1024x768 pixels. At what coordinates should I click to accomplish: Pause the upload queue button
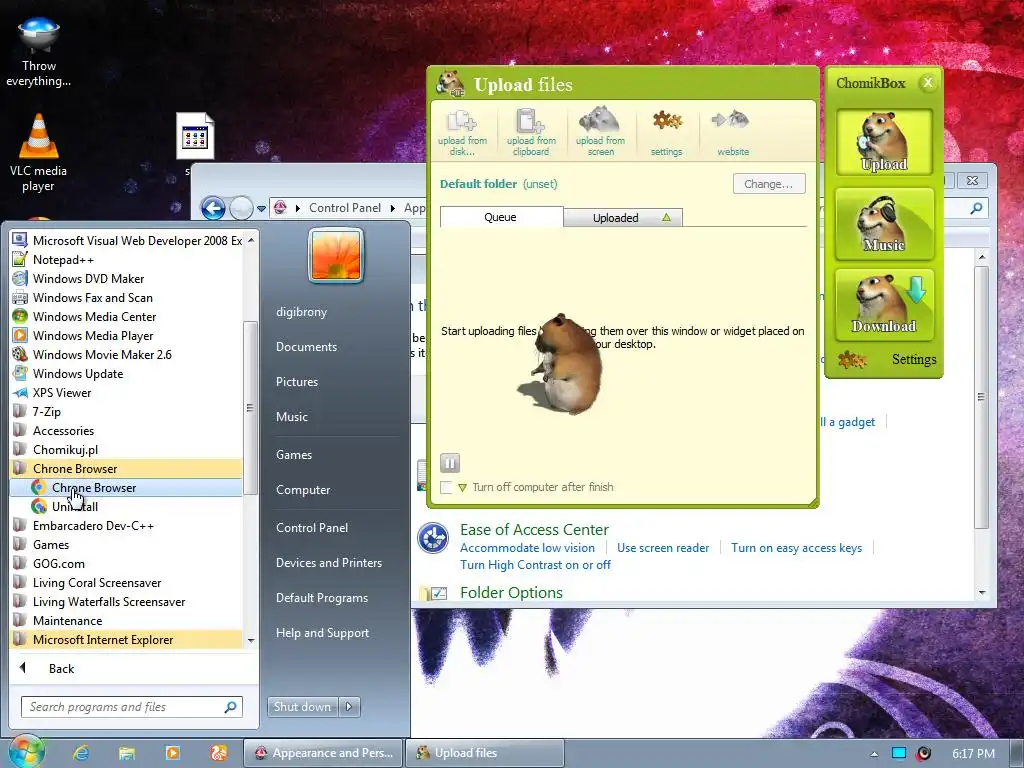tap(450, 463)
